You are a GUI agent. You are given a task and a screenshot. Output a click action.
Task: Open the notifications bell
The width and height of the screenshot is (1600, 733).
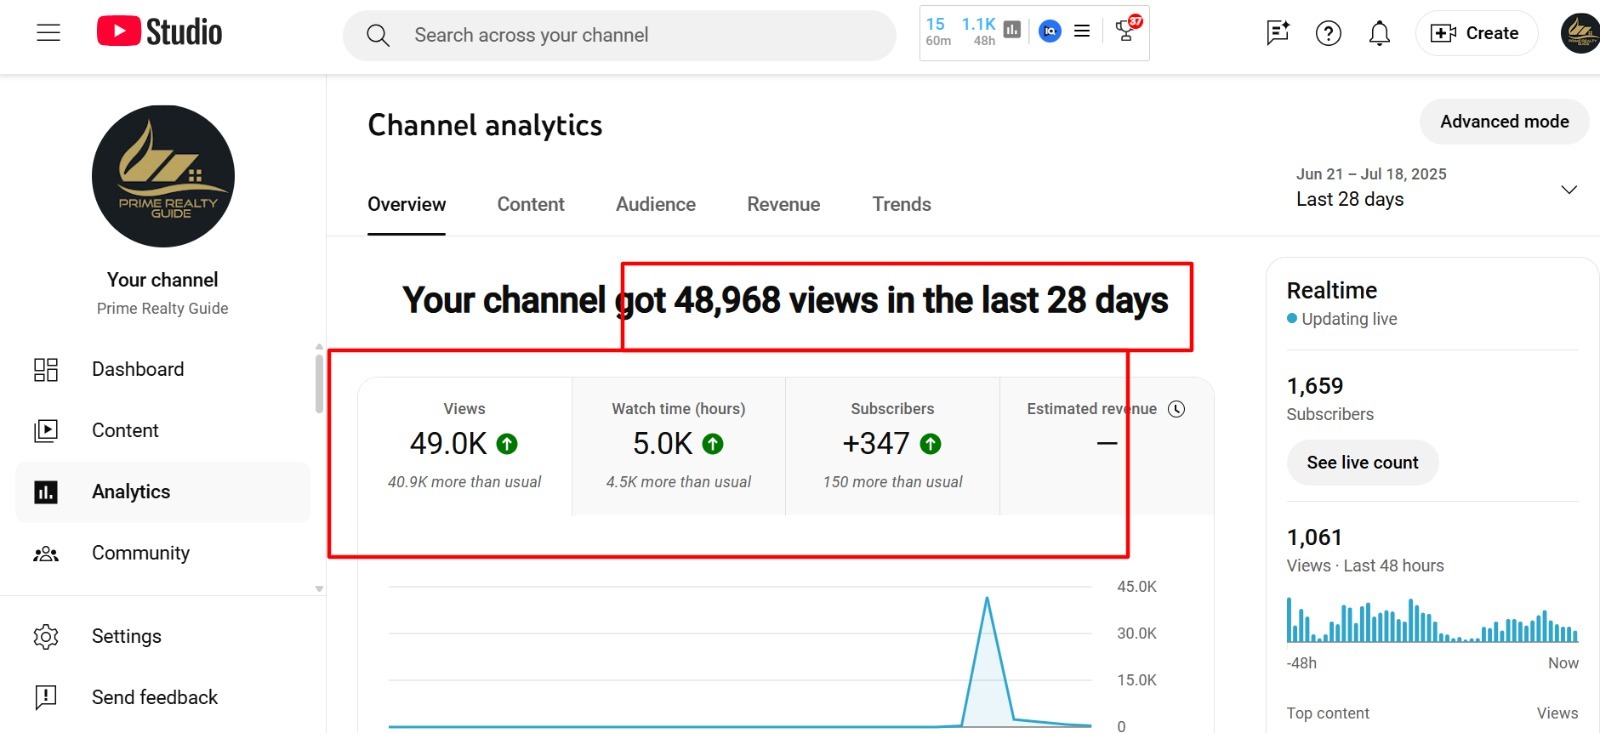[1379, 33]
